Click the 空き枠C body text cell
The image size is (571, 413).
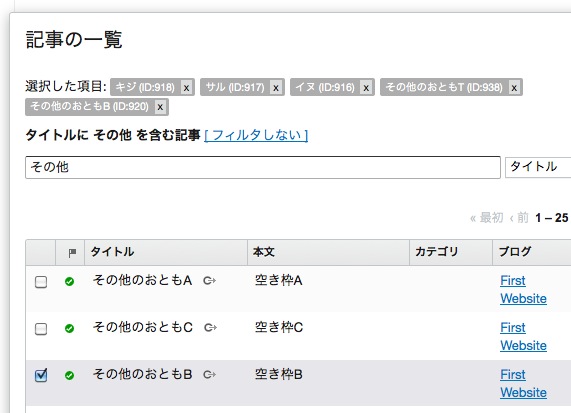[x=279, y=327]
